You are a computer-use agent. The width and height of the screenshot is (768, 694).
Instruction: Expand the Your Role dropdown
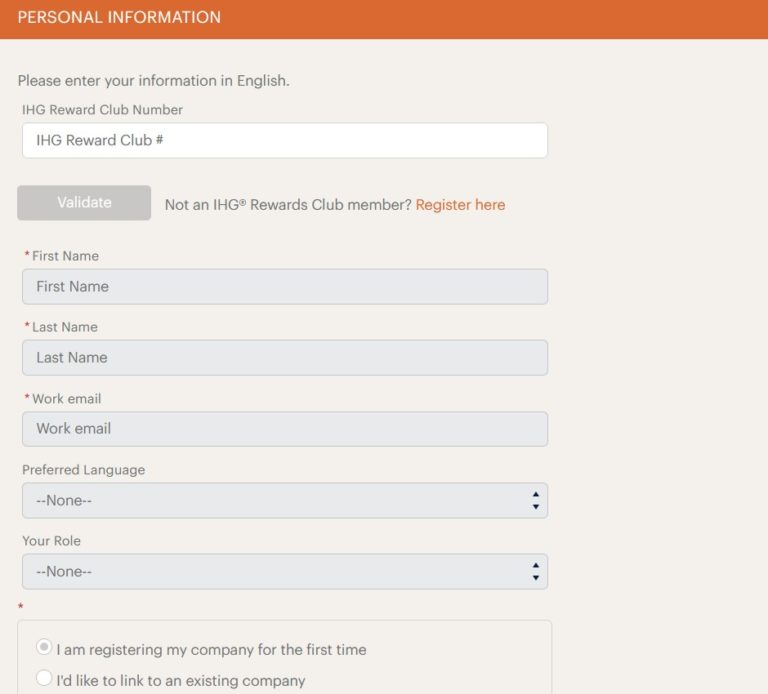point(284,572)
